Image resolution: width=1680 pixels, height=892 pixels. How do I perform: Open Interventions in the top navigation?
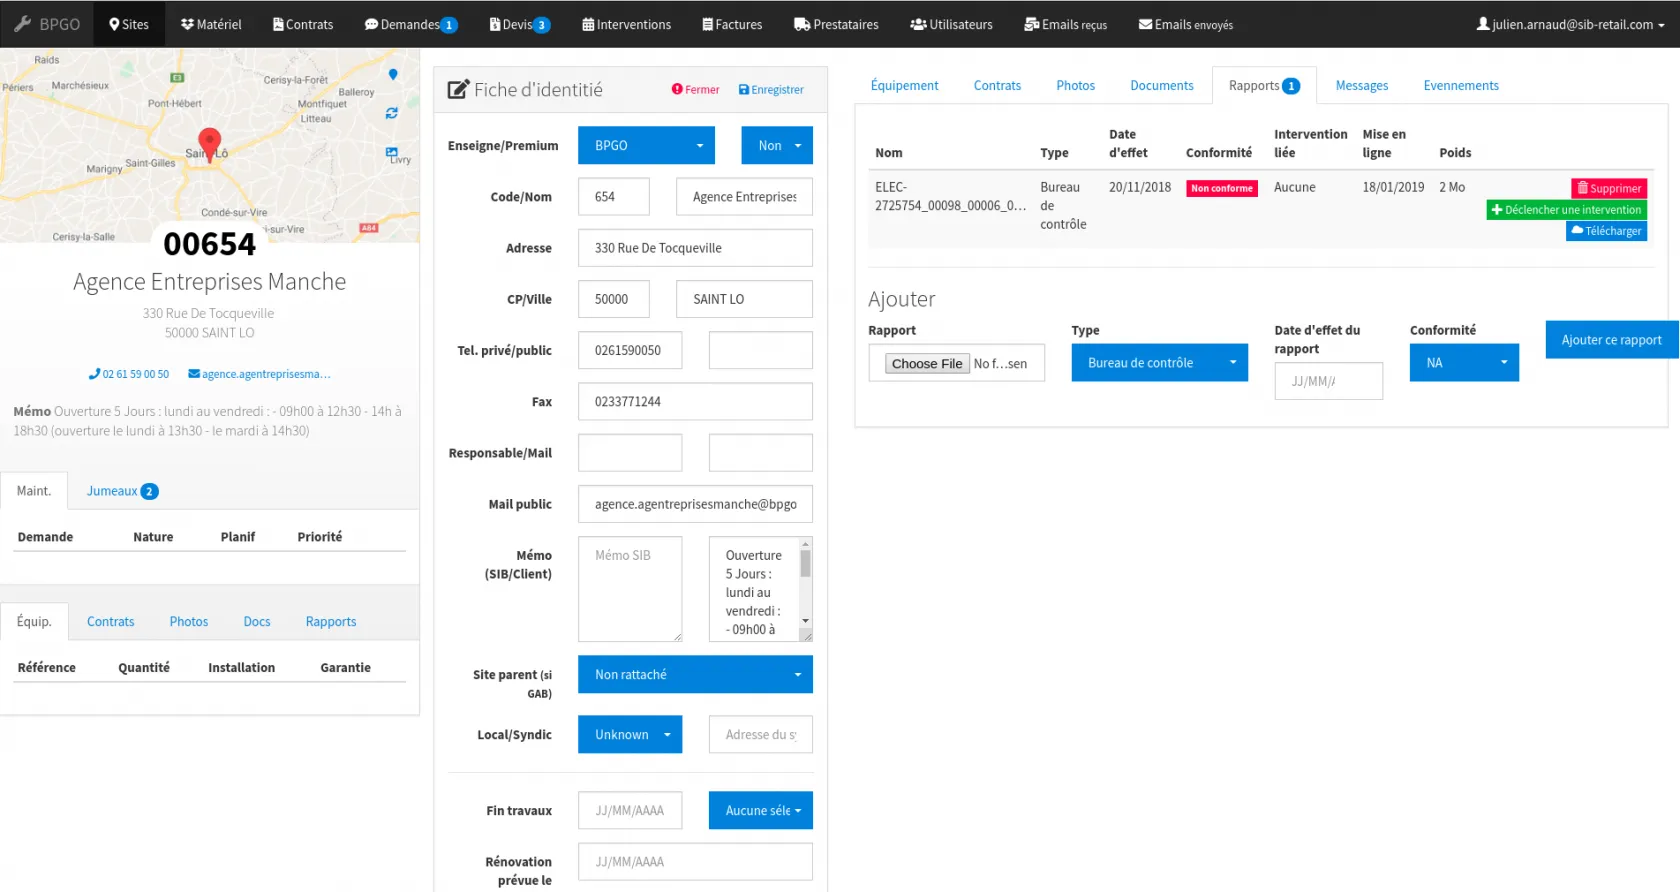[627, 24]
